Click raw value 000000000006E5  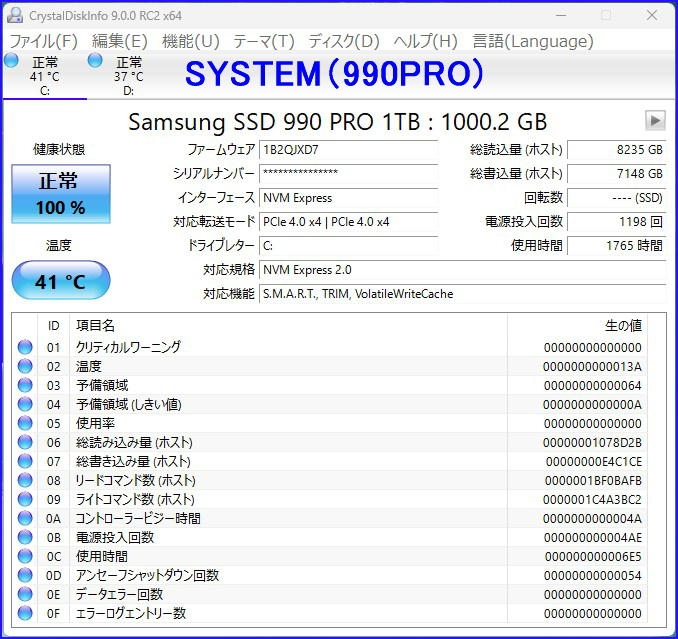click(593, 557)
